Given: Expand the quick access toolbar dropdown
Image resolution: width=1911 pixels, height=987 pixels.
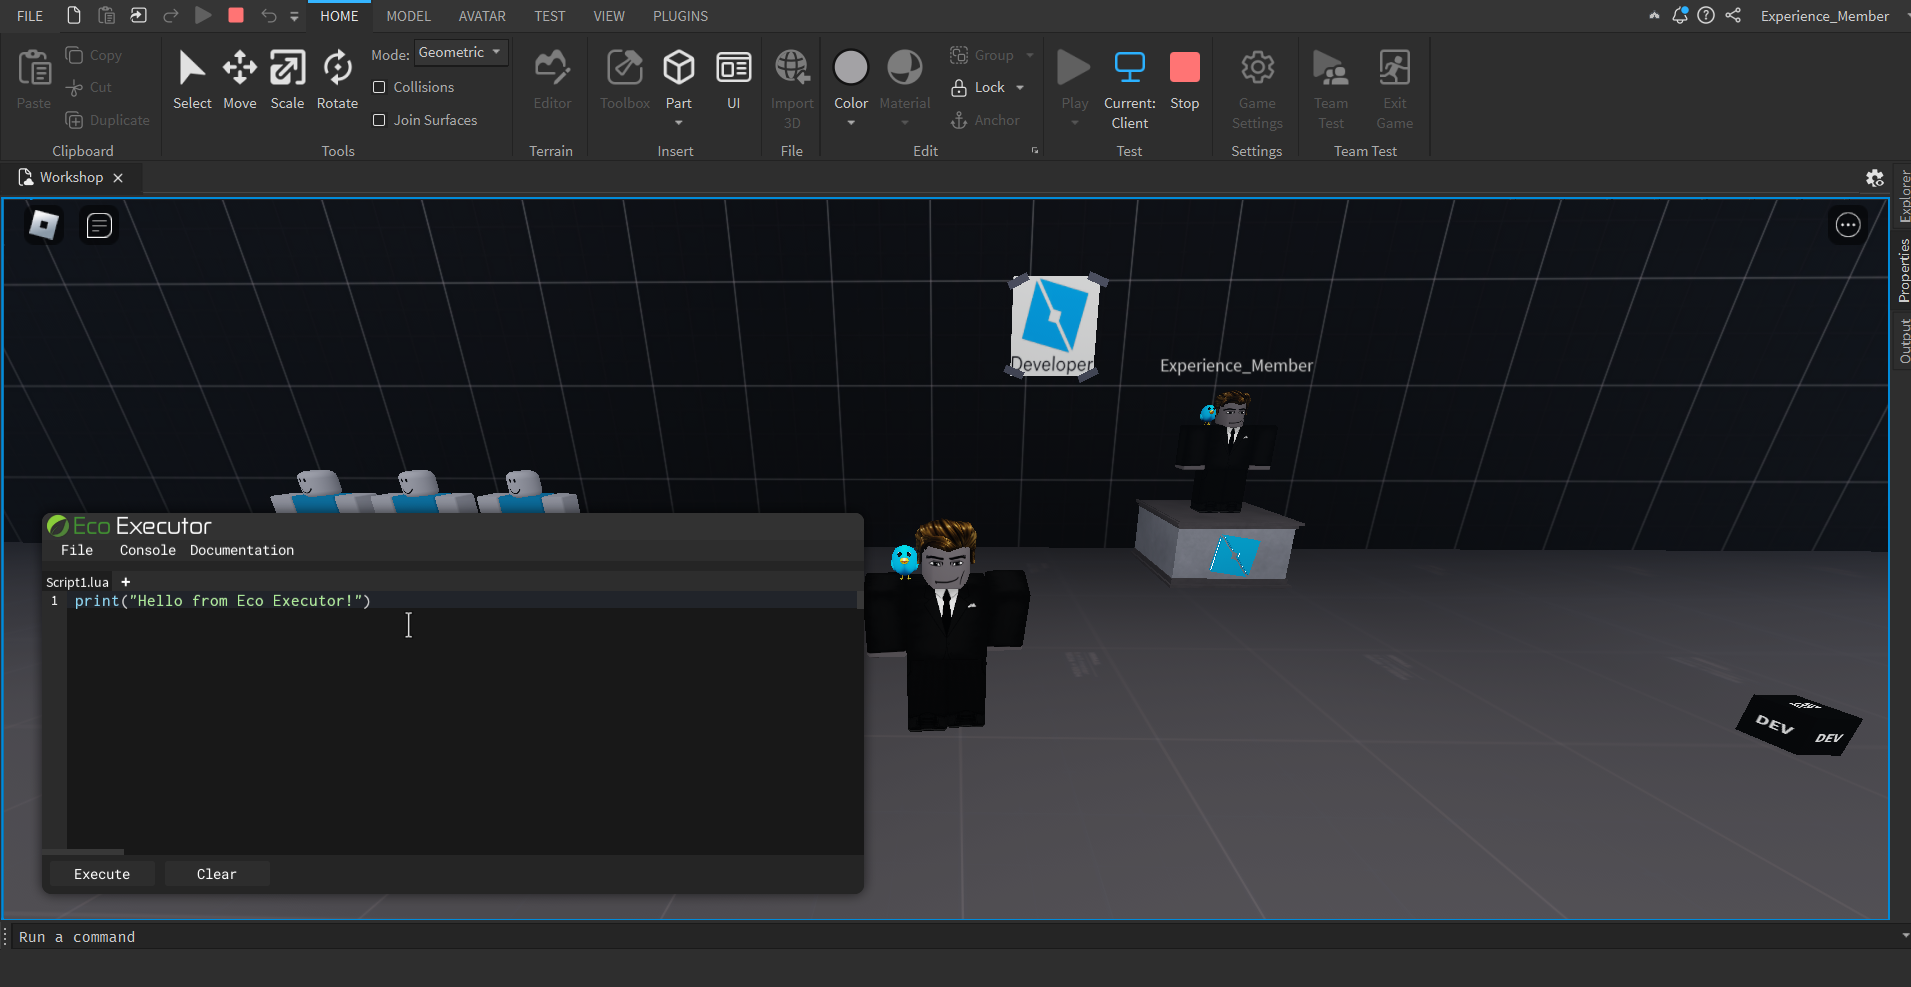Looking at the screenshot, I should pyautogui.click(x=294, y=16).
